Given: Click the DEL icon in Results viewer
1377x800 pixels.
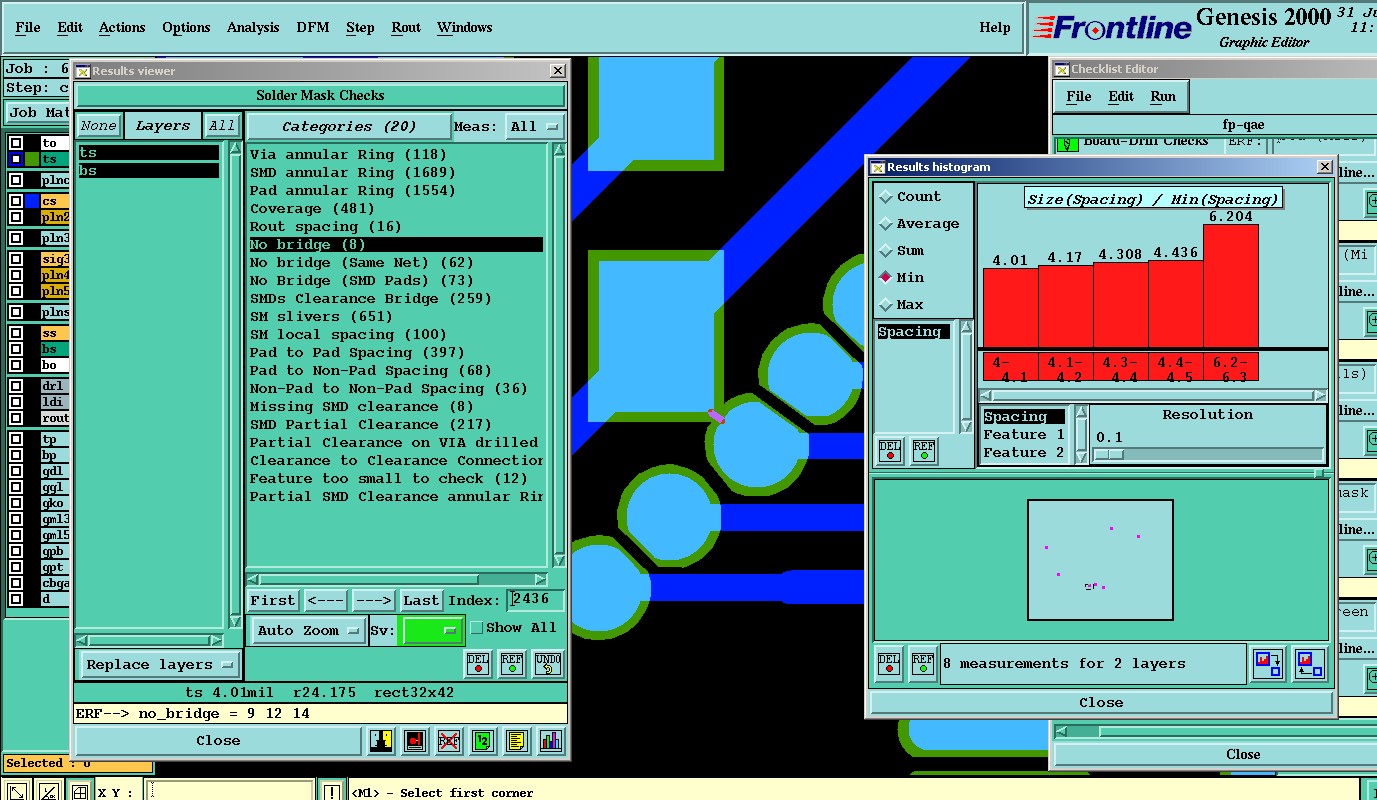Looking at the screenshot, I should [x=479, y=662].
